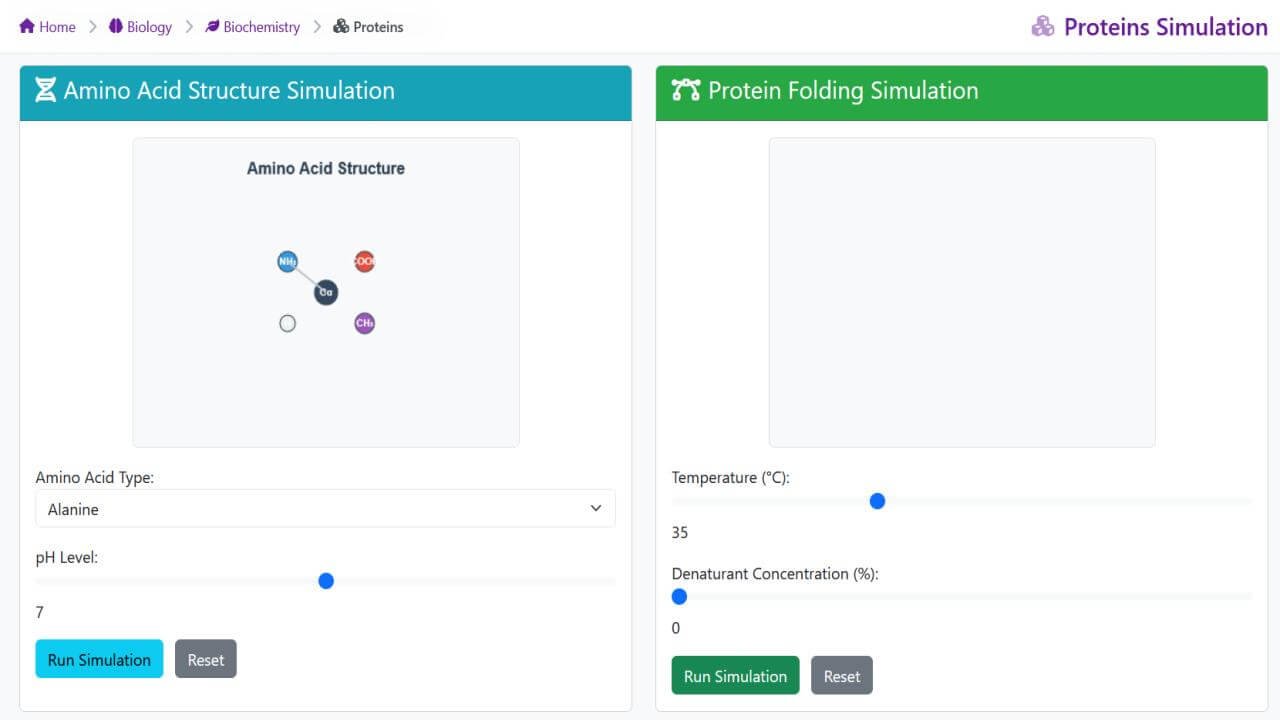This screenshot has height=720, width=1280.
Task: Click the temperature value "35"
Action: 680,532
